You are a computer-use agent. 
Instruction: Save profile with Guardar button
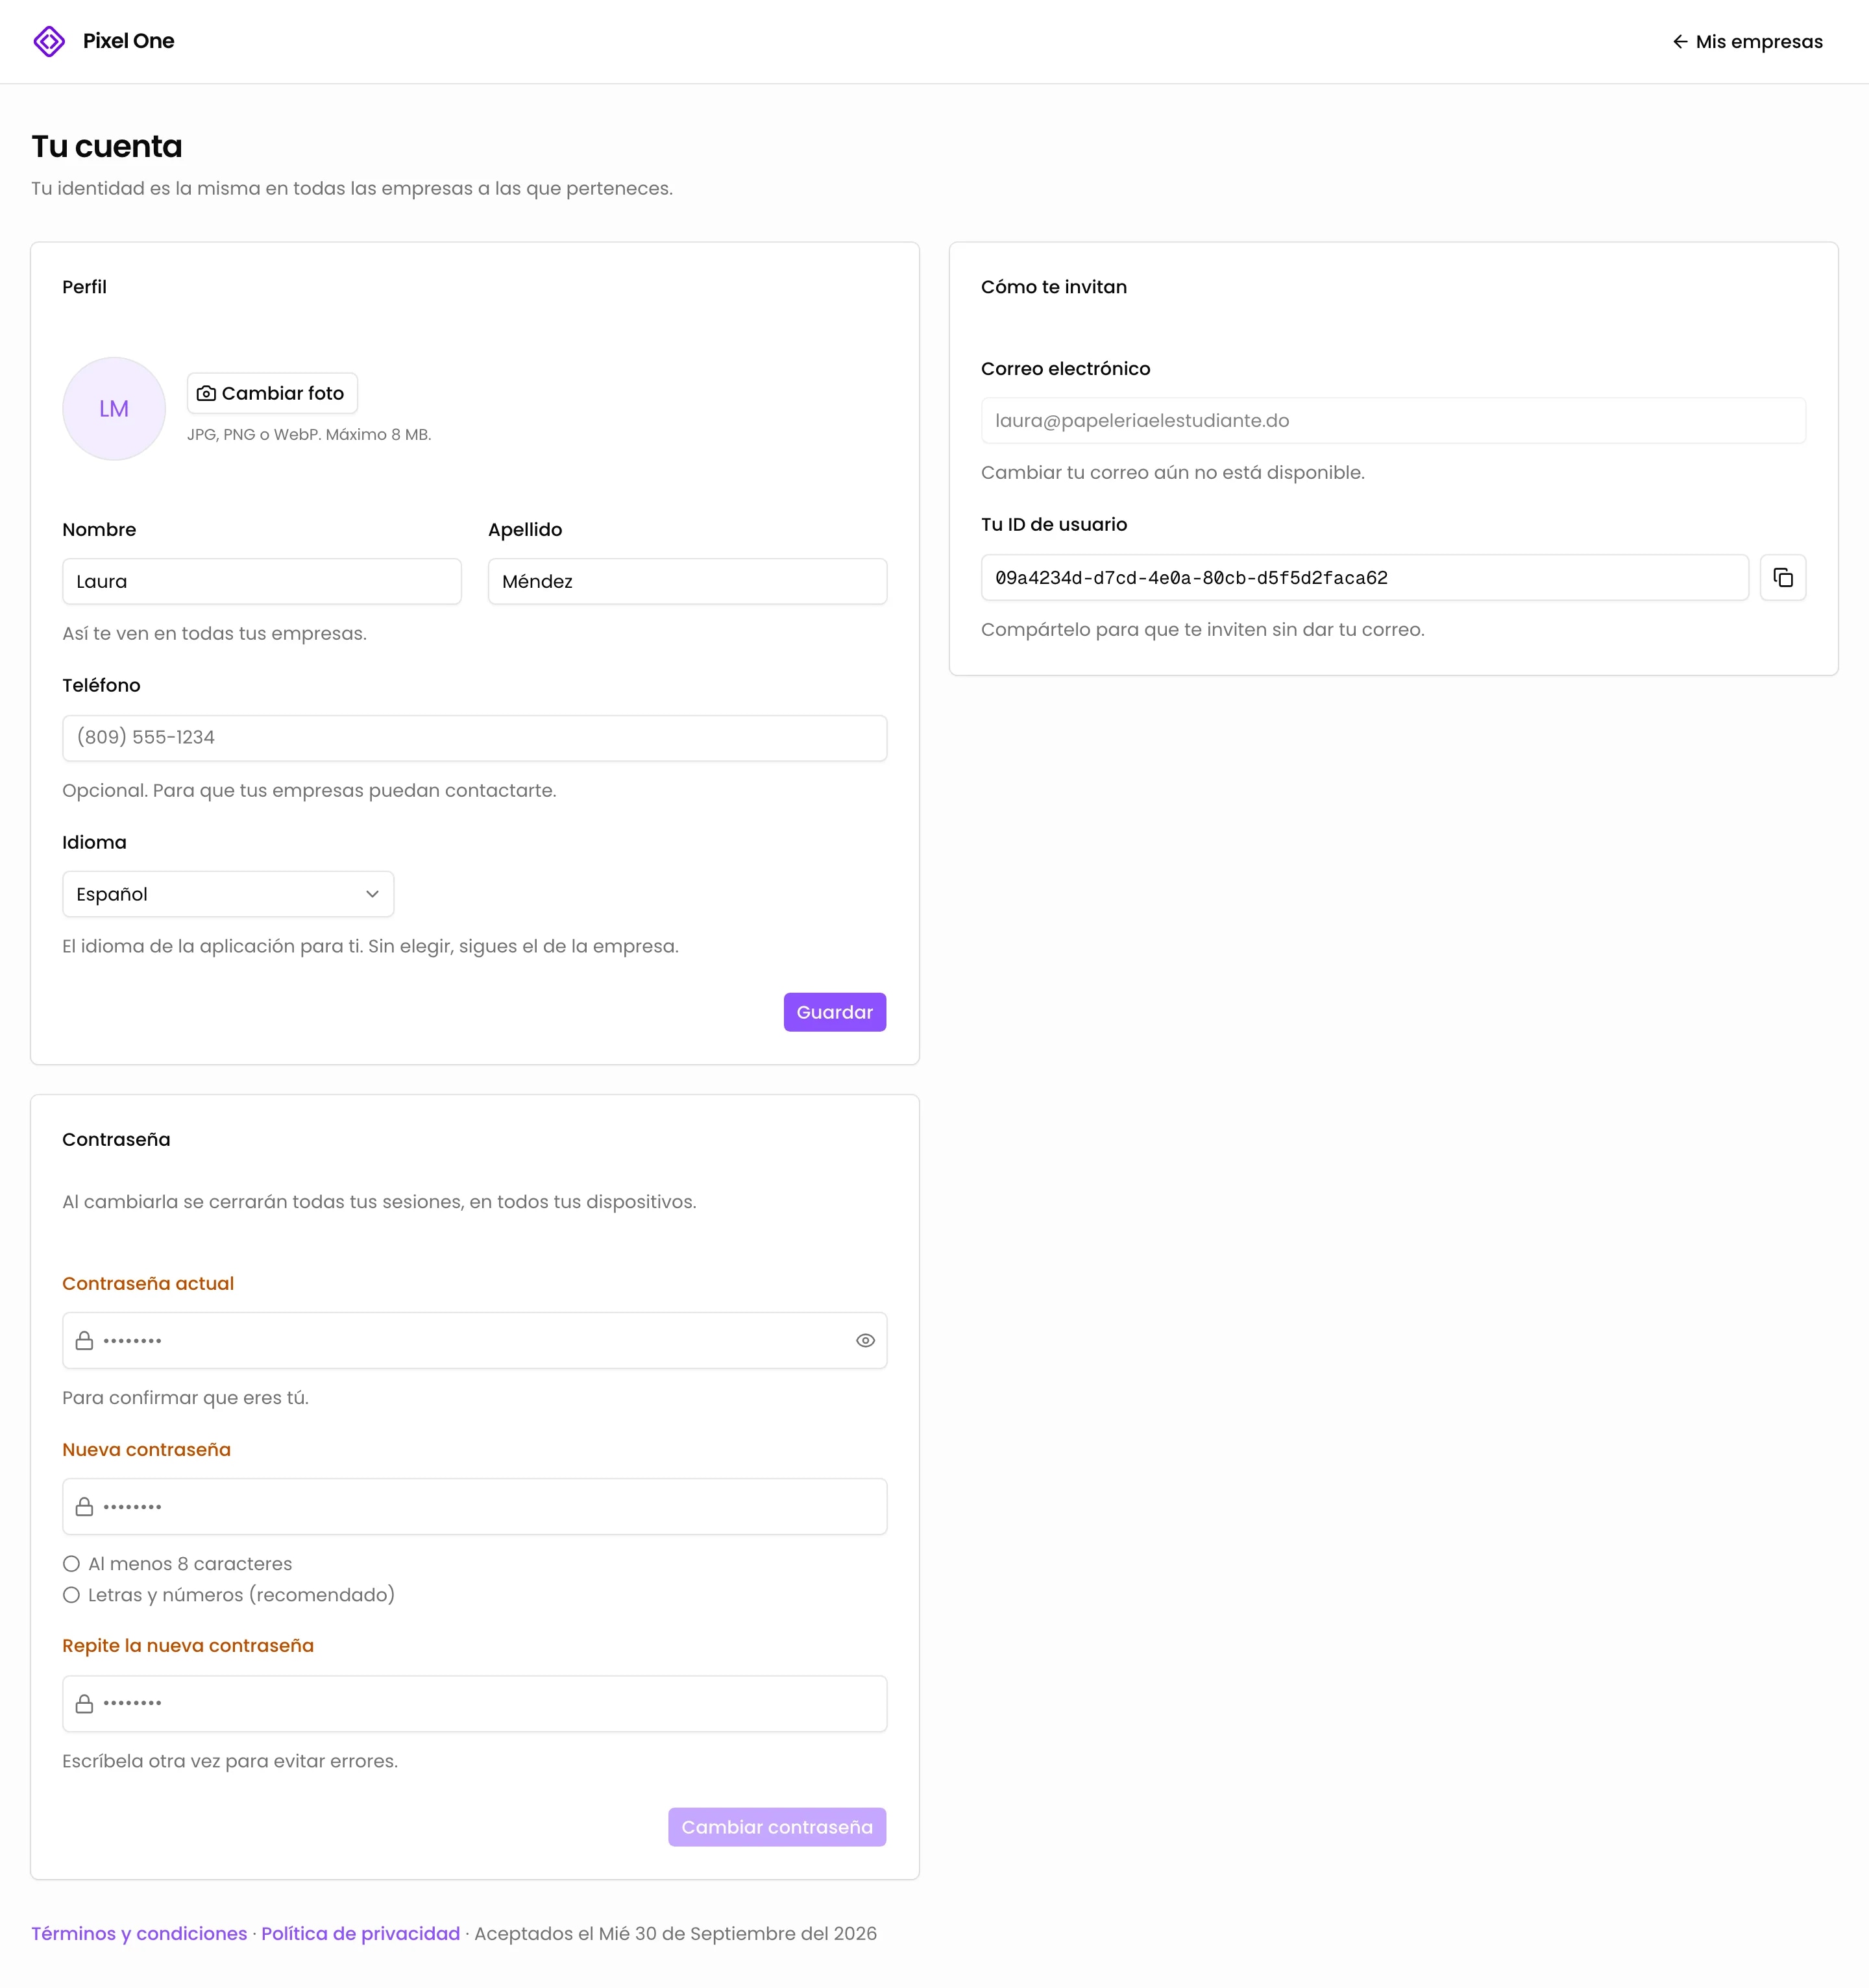[834, 1012]
